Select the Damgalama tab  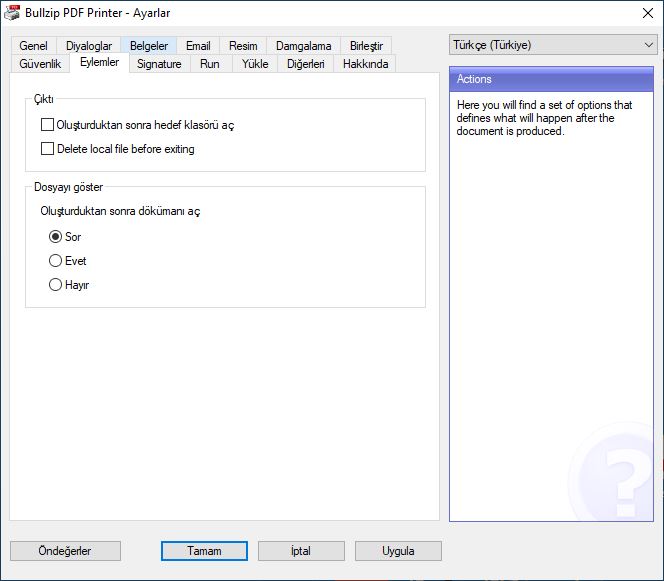pyautogui.click(x=303, y=46)
